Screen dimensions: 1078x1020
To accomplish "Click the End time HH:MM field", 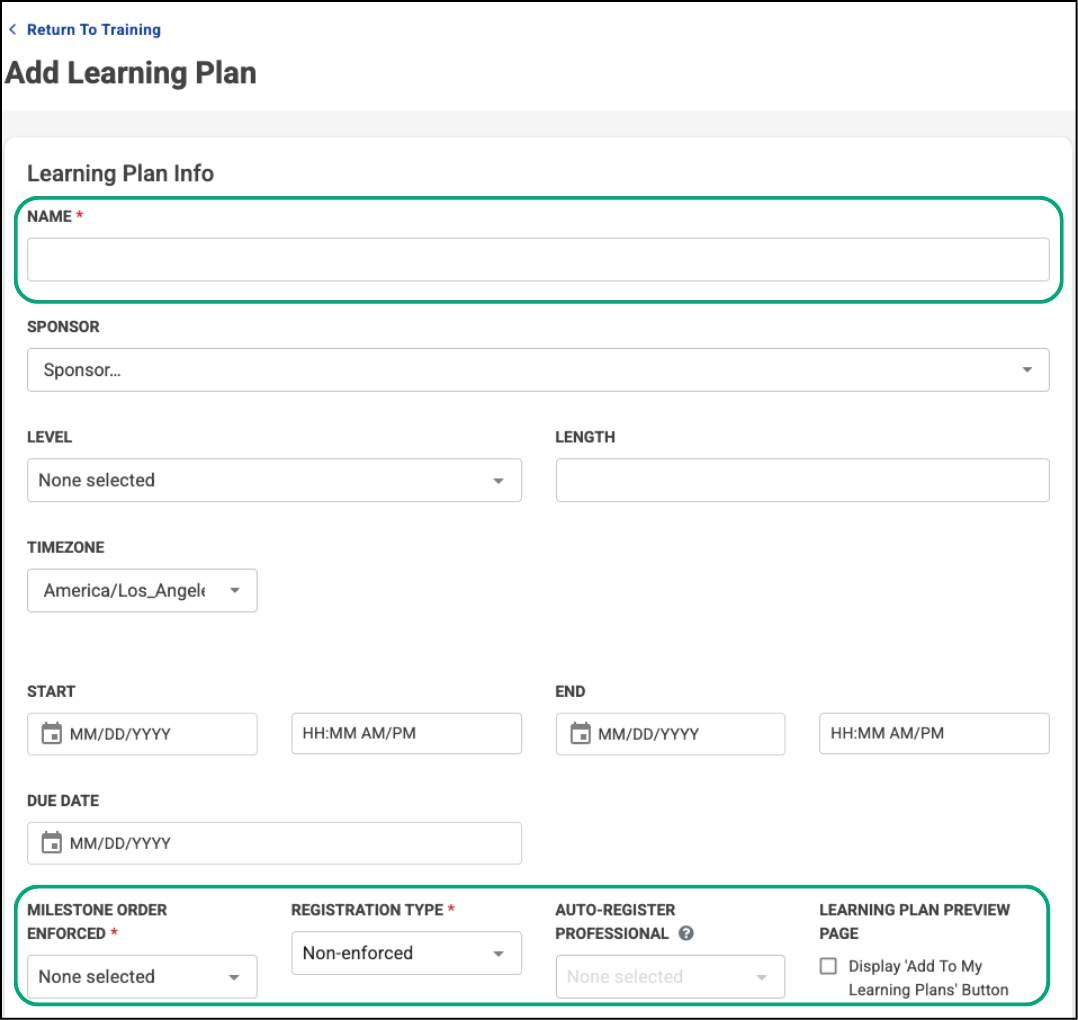I will pos(934,734).
